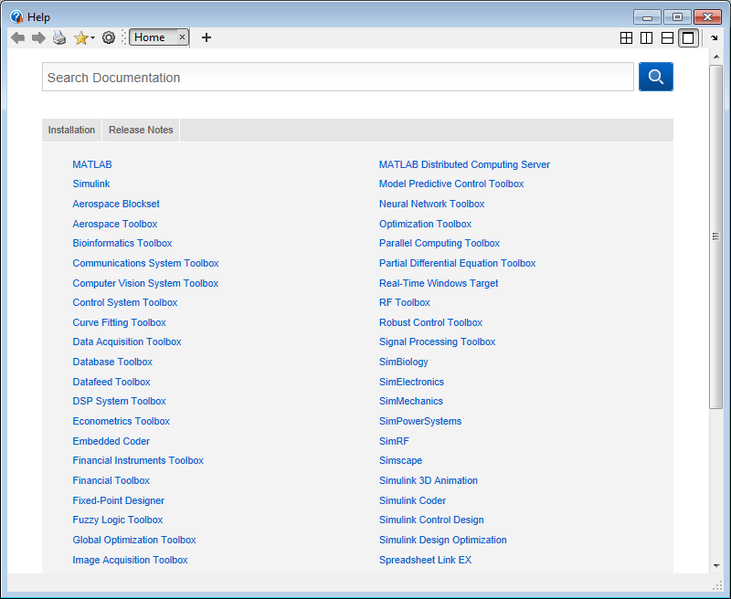Open Model Predictive Control Toolbox link

[x=451, y=184]
